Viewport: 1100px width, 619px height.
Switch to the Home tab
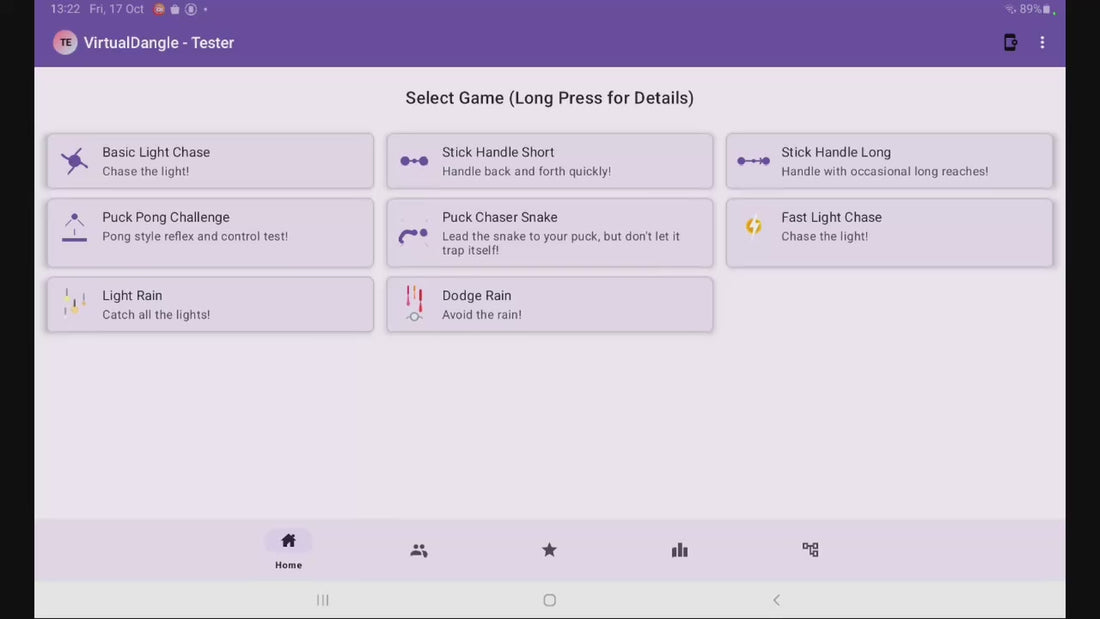[288, 549]
